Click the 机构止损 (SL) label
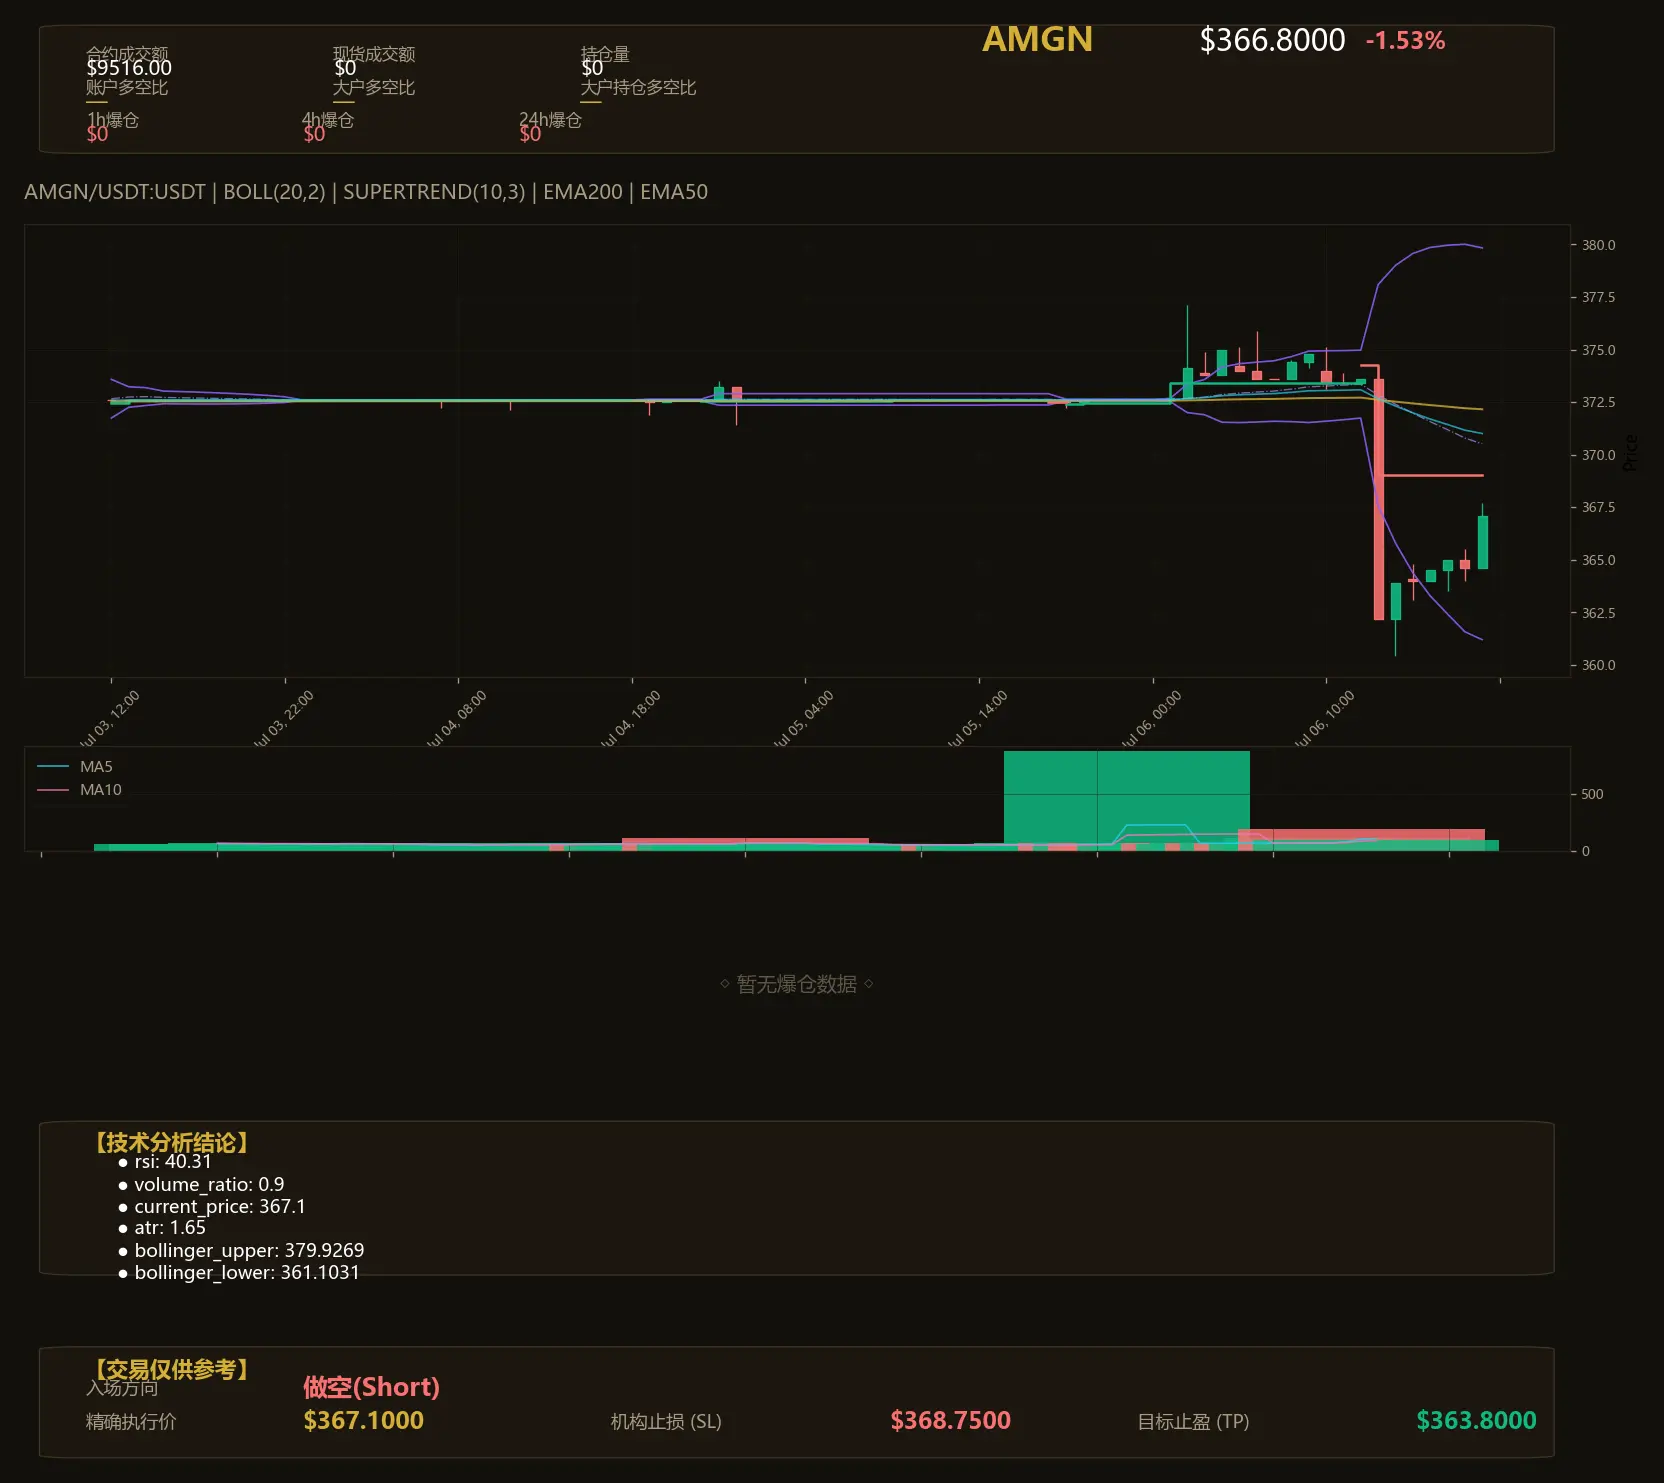This screenshot has width=1664, height=1483. (666, 1422)
